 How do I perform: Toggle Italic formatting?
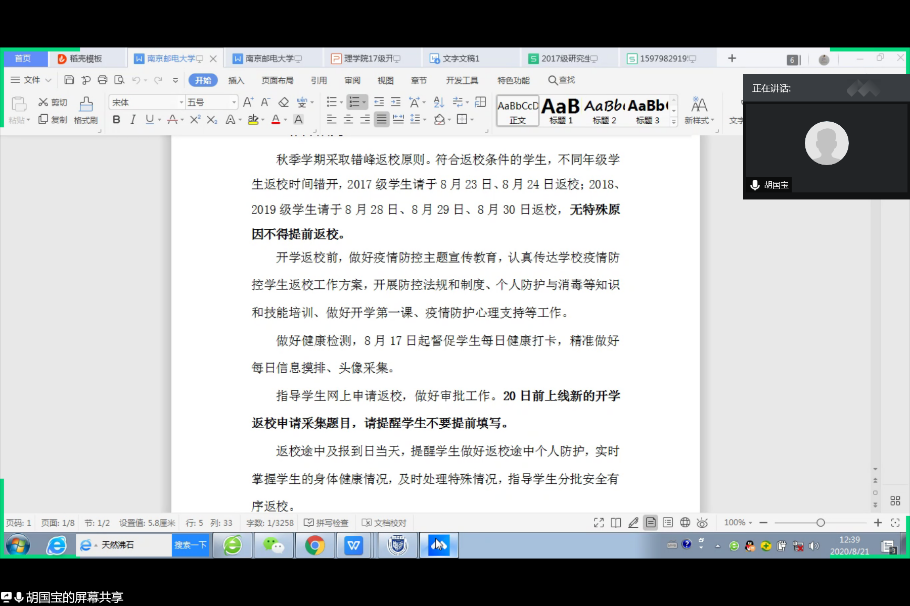coord(132,120)
